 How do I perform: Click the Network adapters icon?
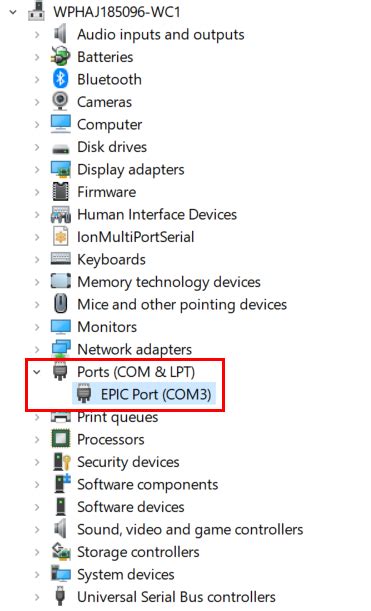coord(60,349)
